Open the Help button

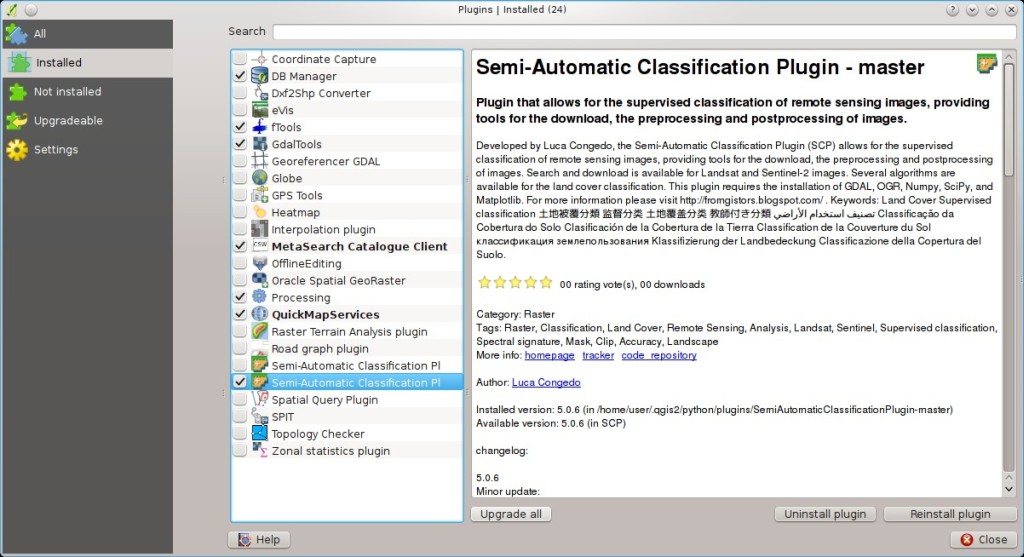click(259, 539)
